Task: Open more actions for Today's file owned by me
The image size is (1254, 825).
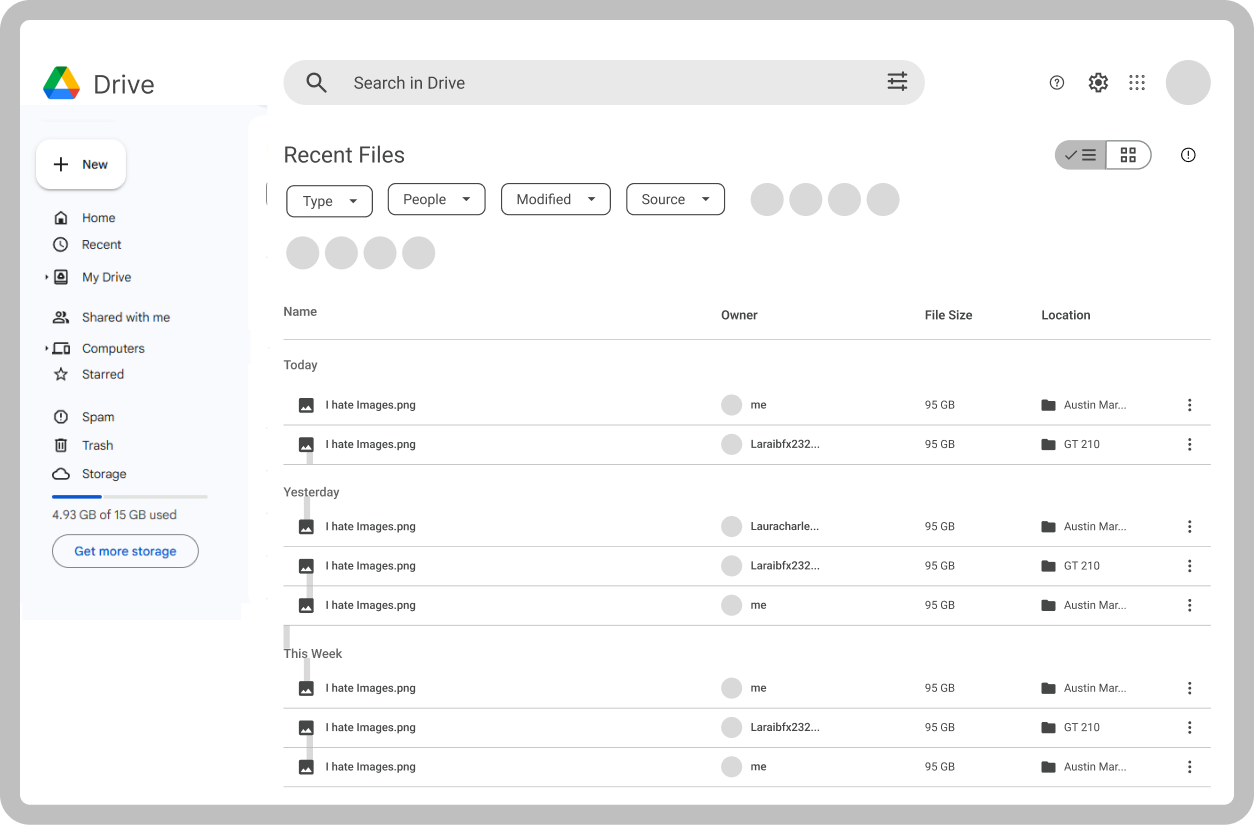Action: [1189, 405]
